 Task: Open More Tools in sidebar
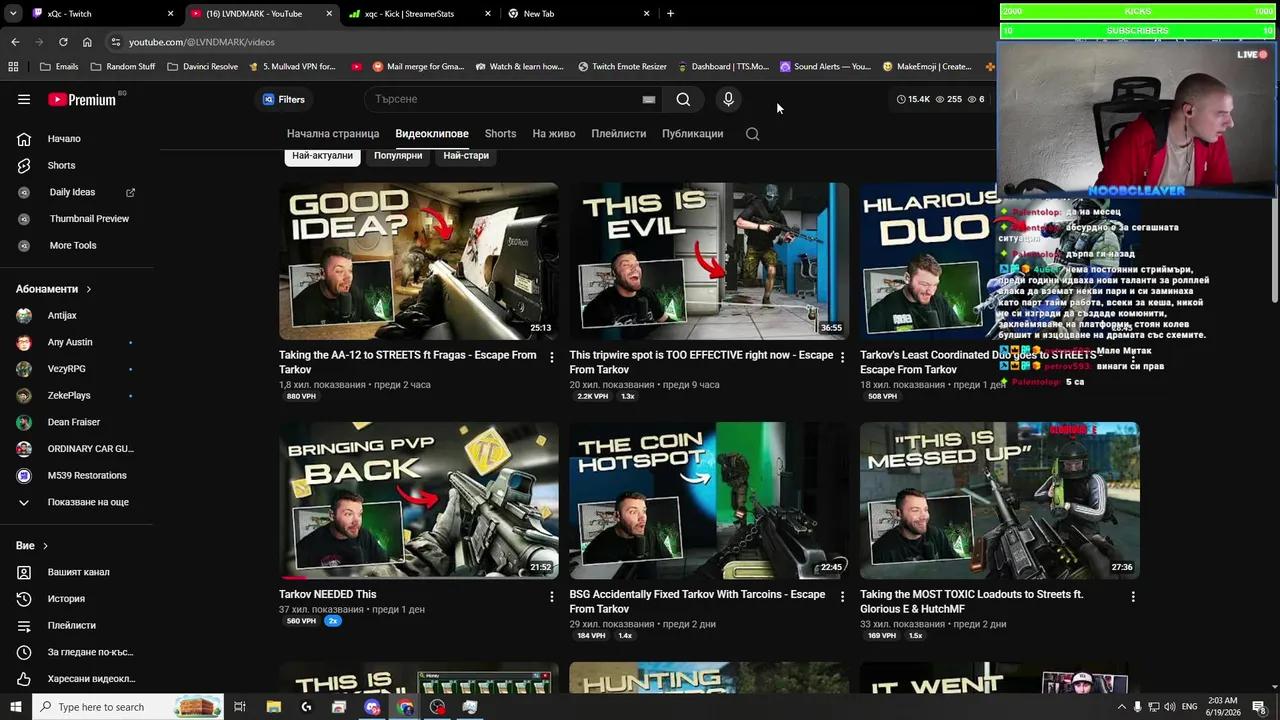pyautogui.click(x=73, y=245)
